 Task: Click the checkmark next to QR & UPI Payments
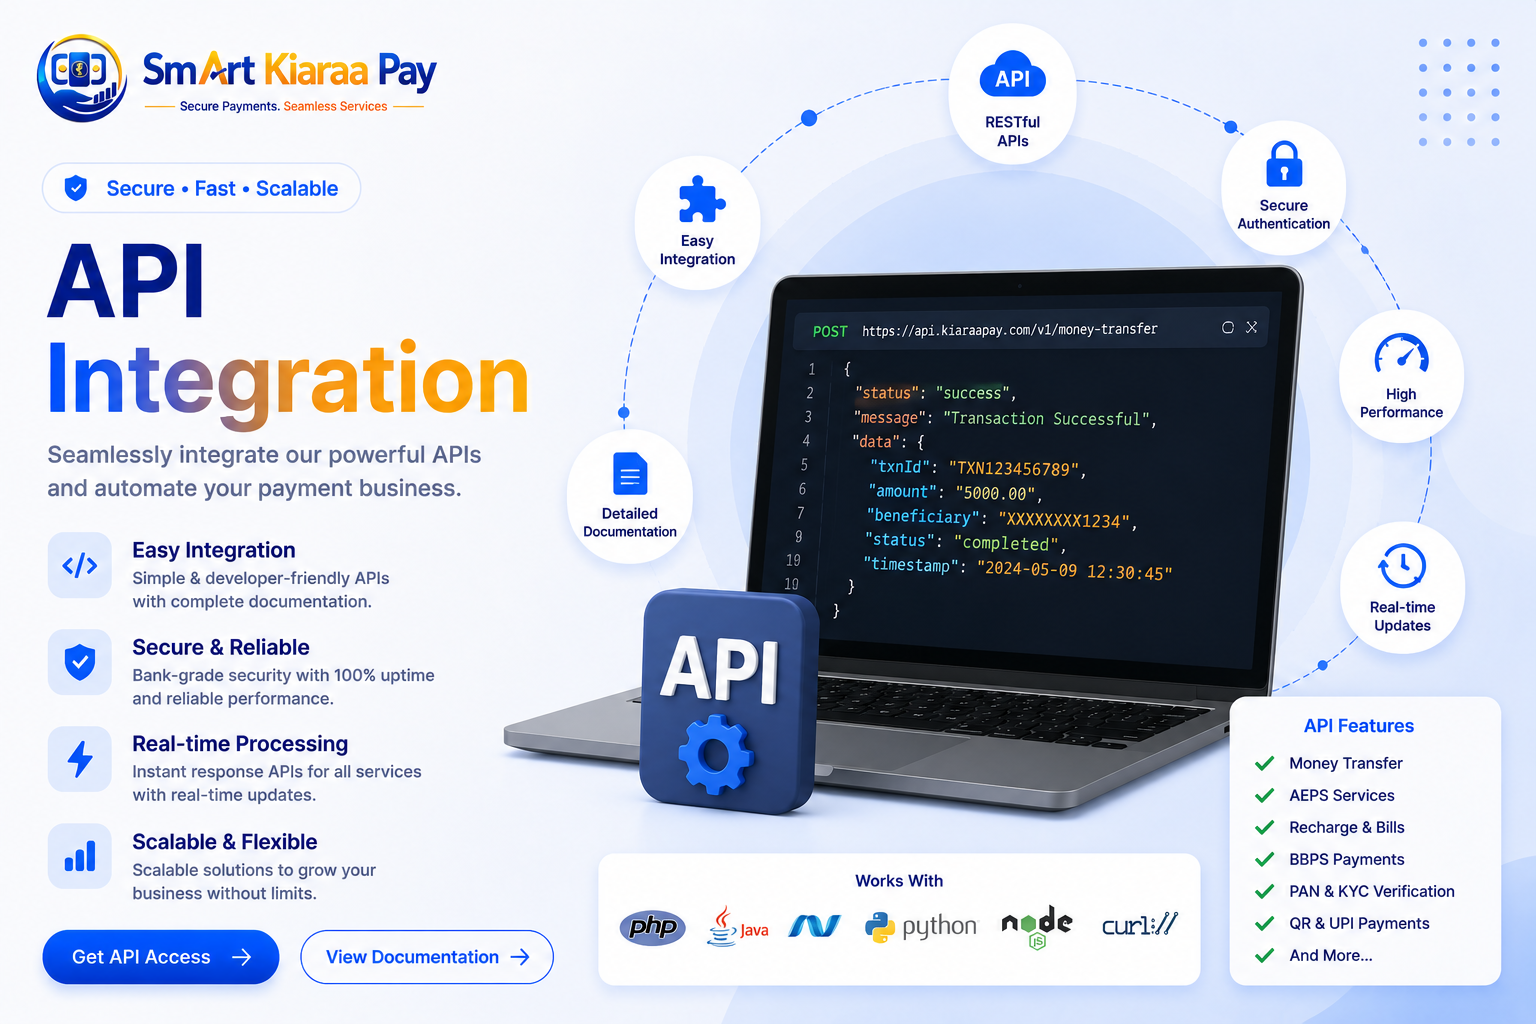[1264, 923]
